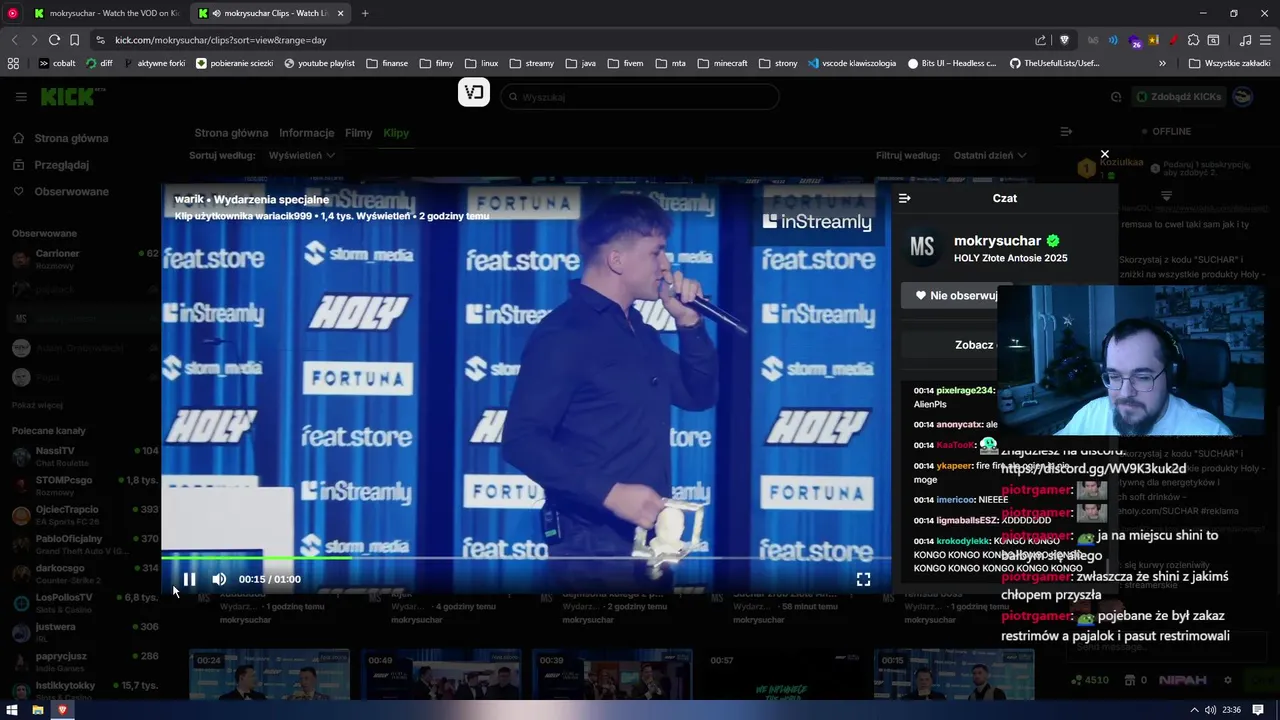Open the cobalt bookmark
Image resolution: width=1280 pixels, height=720 pixels.
[x=57, y=63]
